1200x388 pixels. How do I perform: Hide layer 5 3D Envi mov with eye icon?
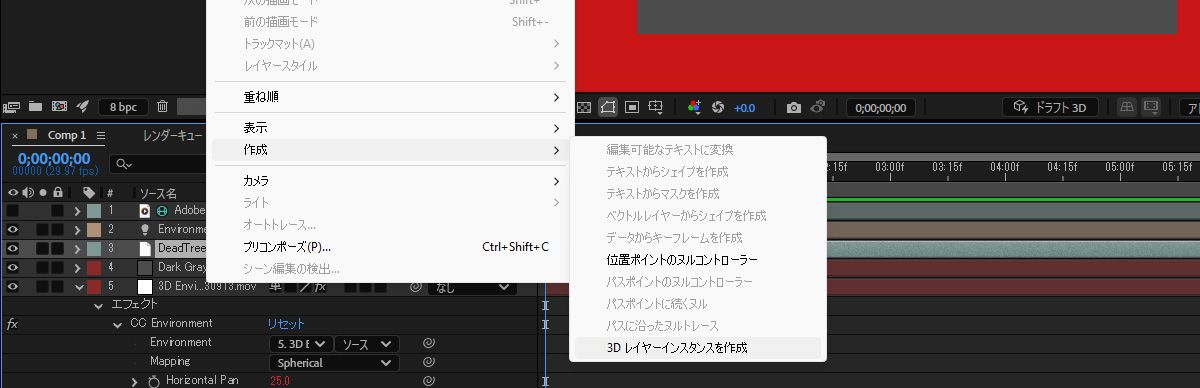coord(13,286)
